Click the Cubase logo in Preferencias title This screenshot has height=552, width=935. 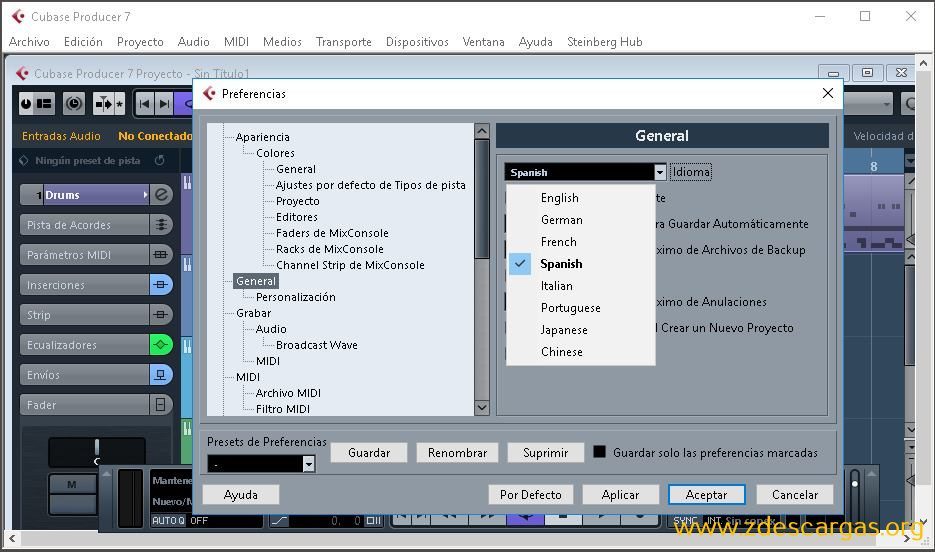[209, 93]
